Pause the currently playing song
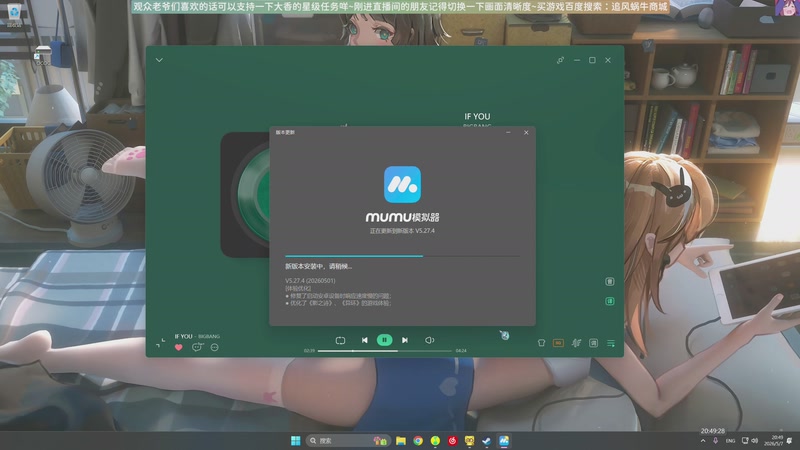800x450 pixels. pos(385,340)
